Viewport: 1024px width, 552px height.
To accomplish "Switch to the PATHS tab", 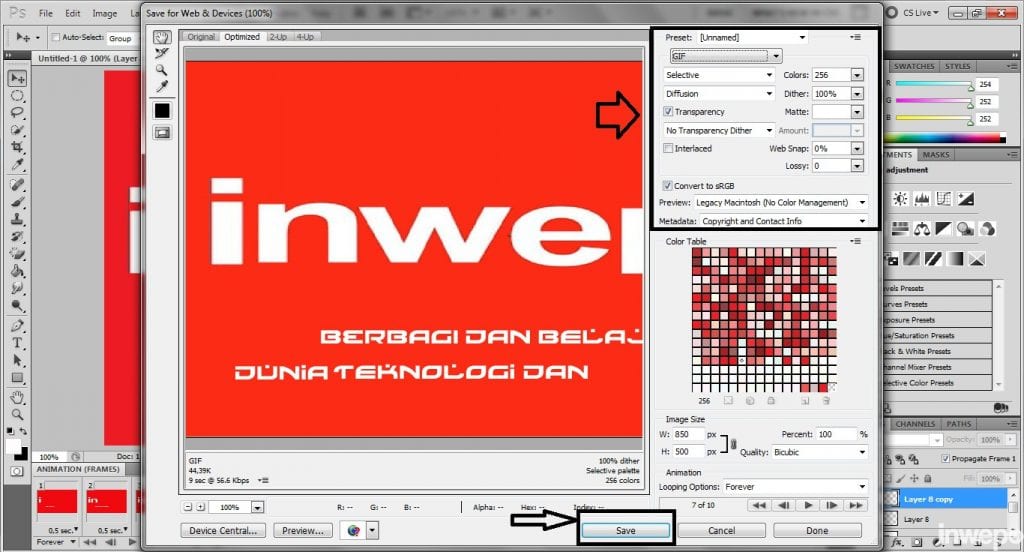I will pos(958,424).
